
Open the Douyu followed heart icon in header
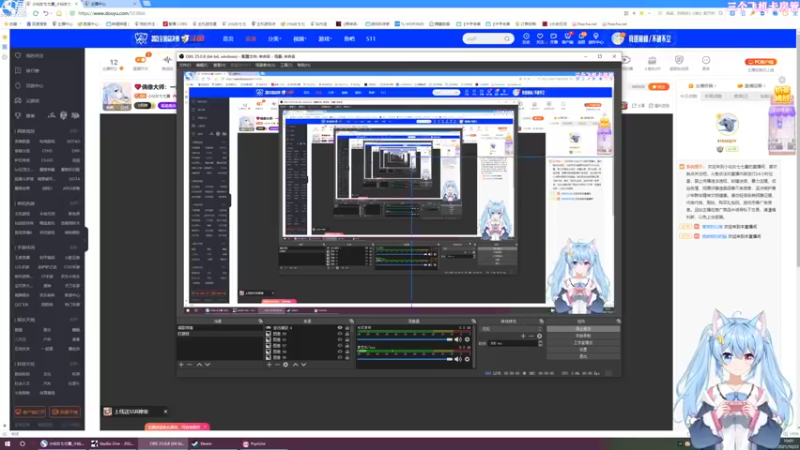pyautogui.click(x=540, y=38)
